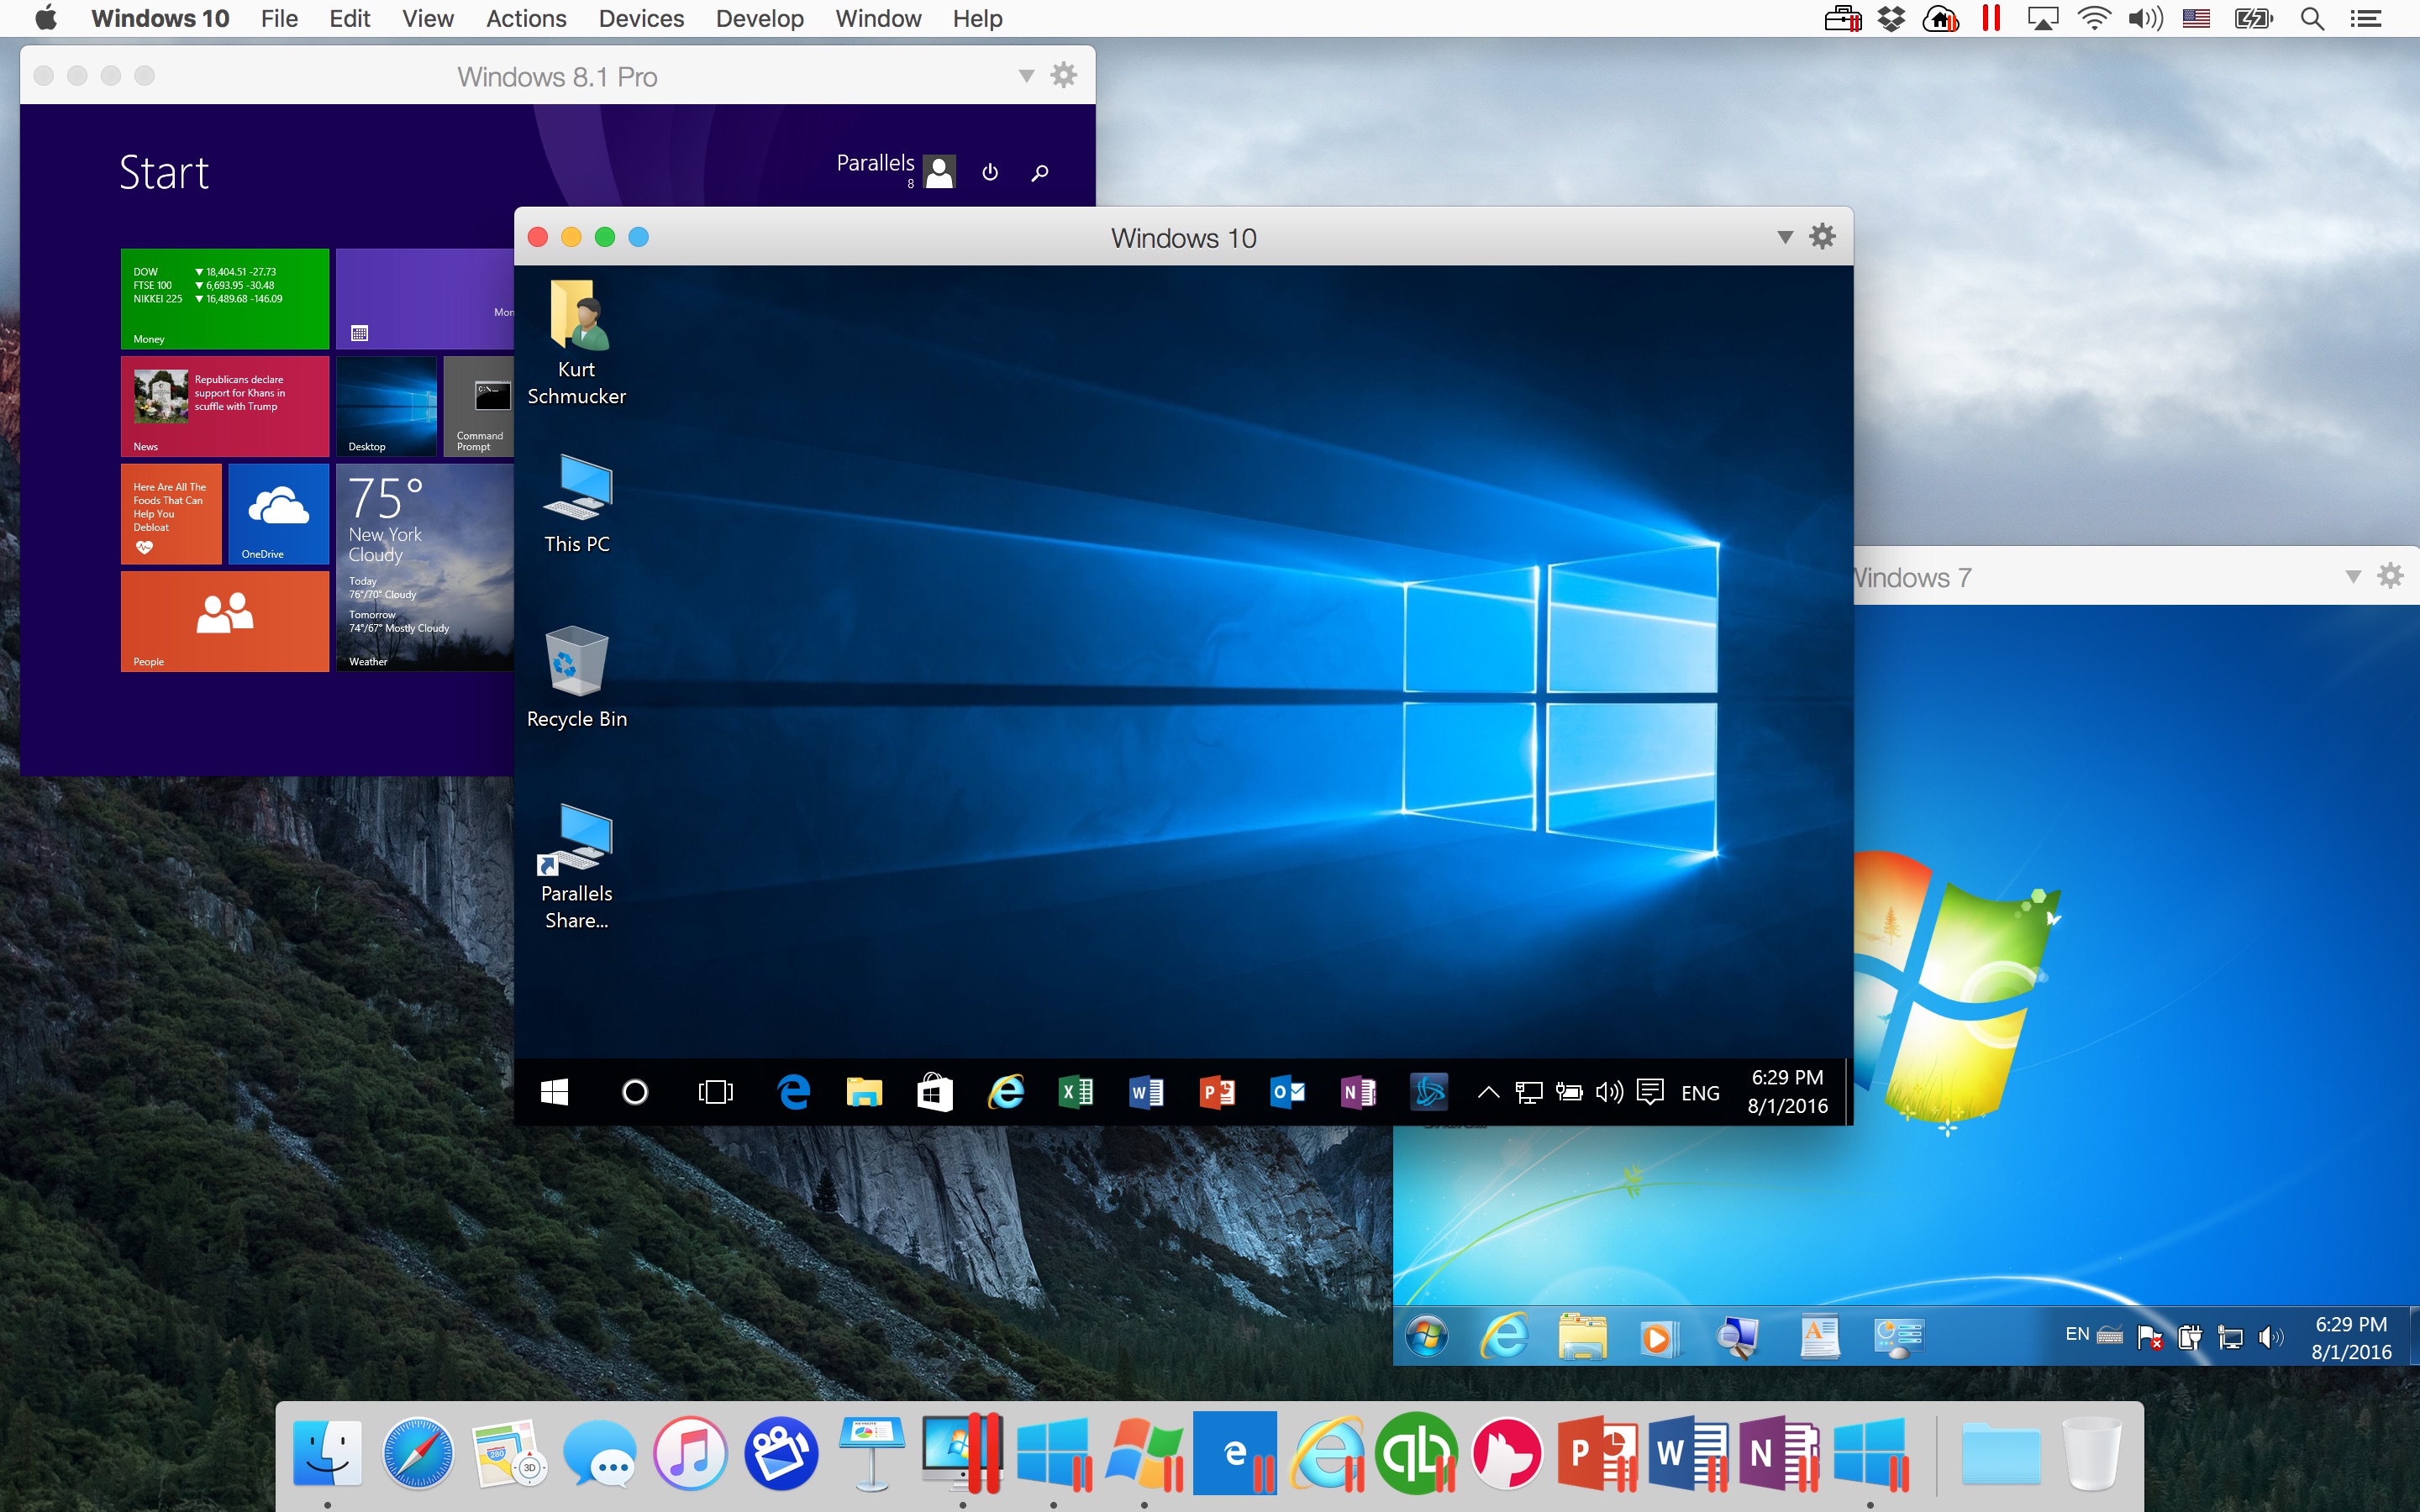The width and height of the screenshot is (2420, 1512).
Task: Open Windows 10 Start button
Action: pyautogui.click(x=554, y=1092)
